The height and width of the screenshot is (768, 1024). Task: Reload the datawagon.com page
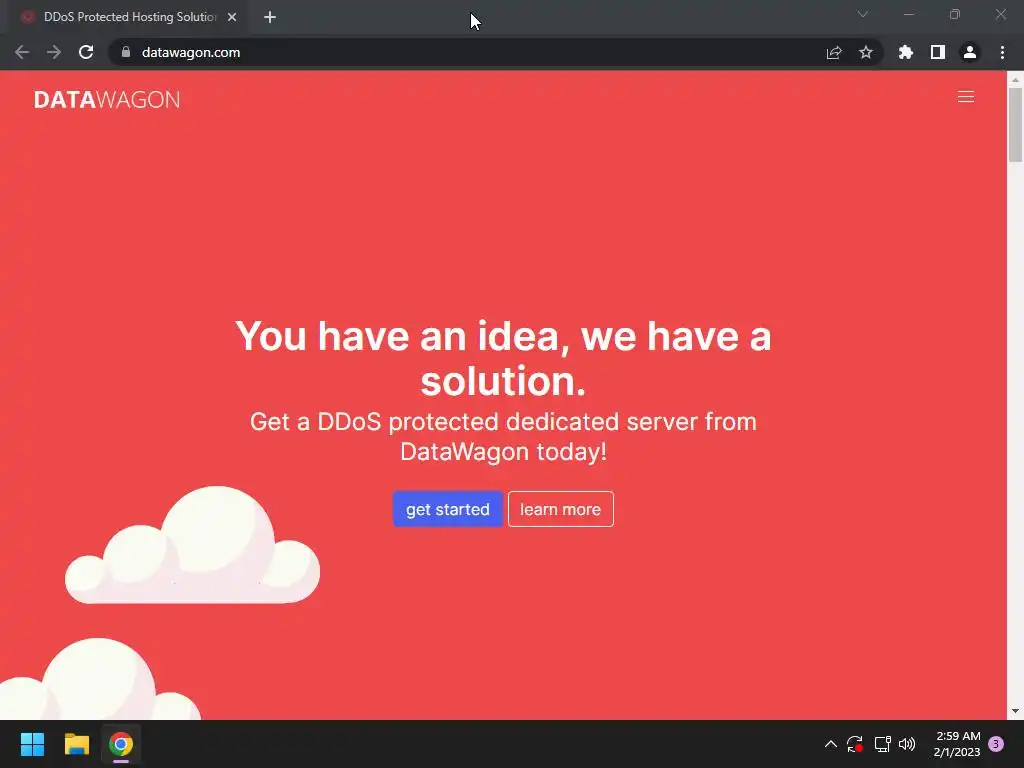click(x=86, y=52)
